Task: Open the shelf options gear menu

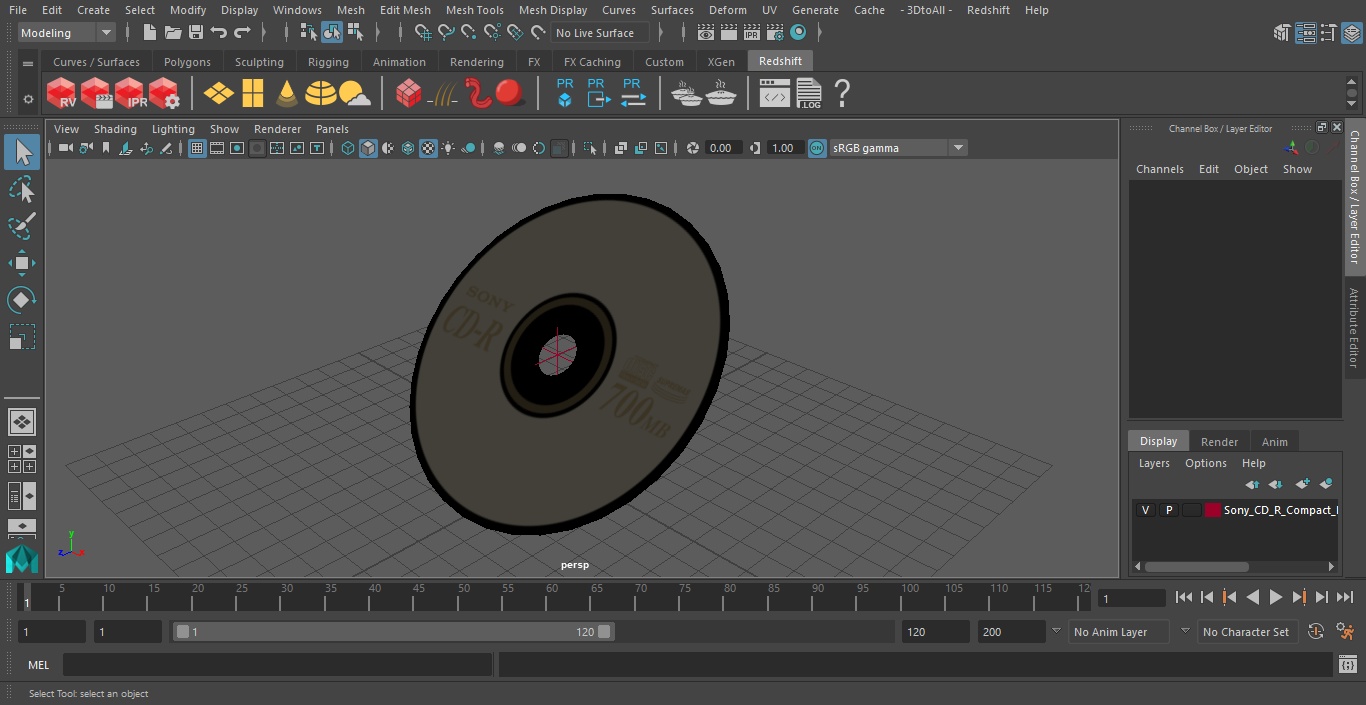Action: 28,99
